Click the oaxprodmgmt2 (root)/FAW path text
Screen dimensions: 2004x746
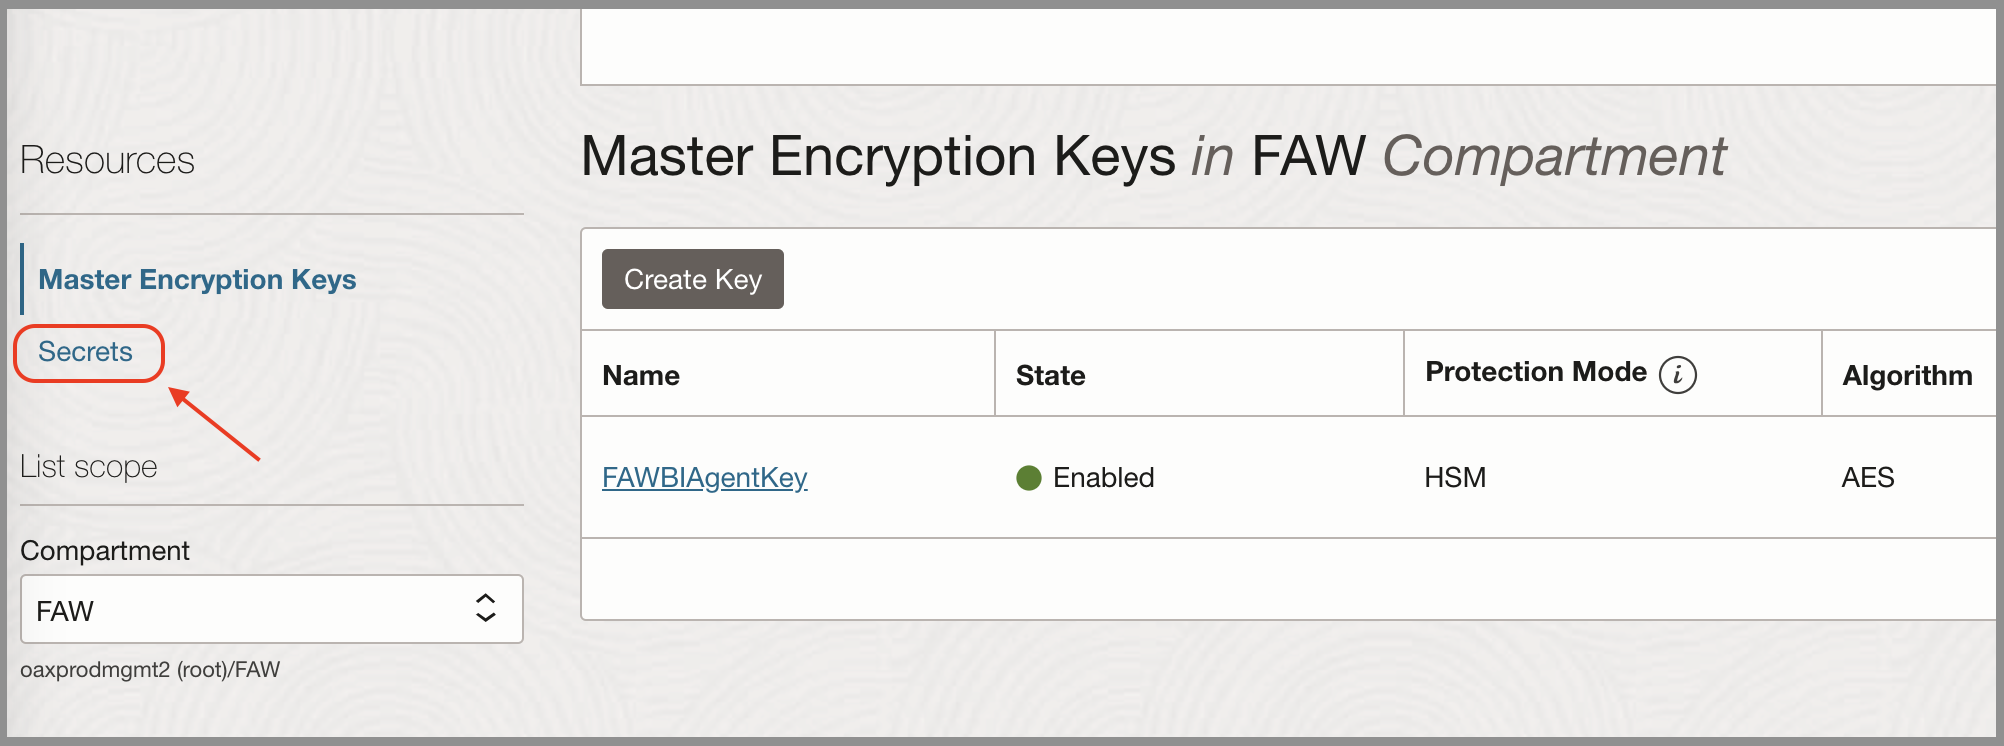click(150, 670)
